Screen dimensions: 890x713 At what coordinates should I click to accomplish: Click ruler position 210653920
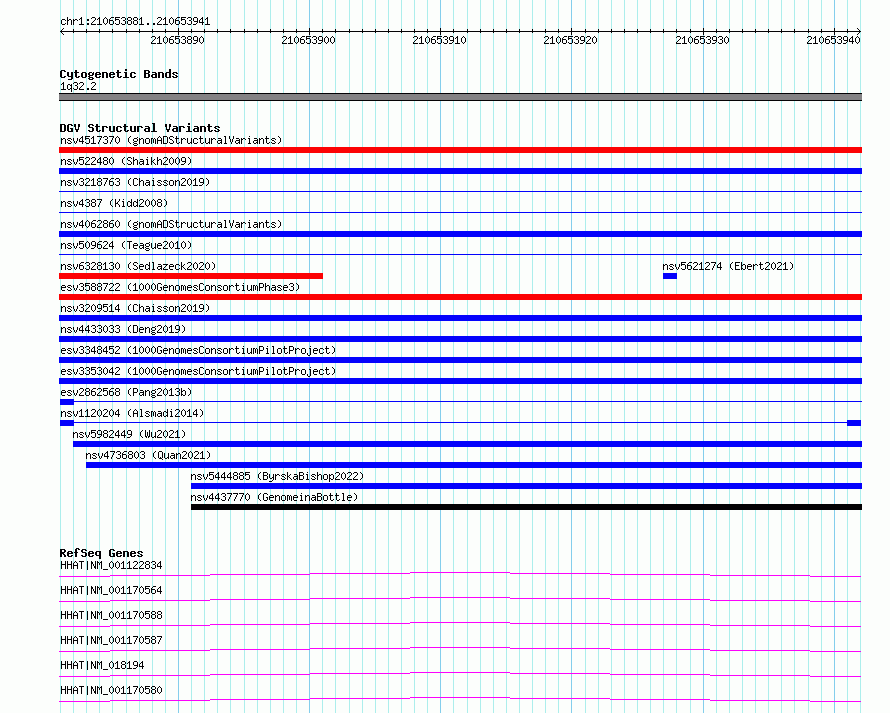570,40
